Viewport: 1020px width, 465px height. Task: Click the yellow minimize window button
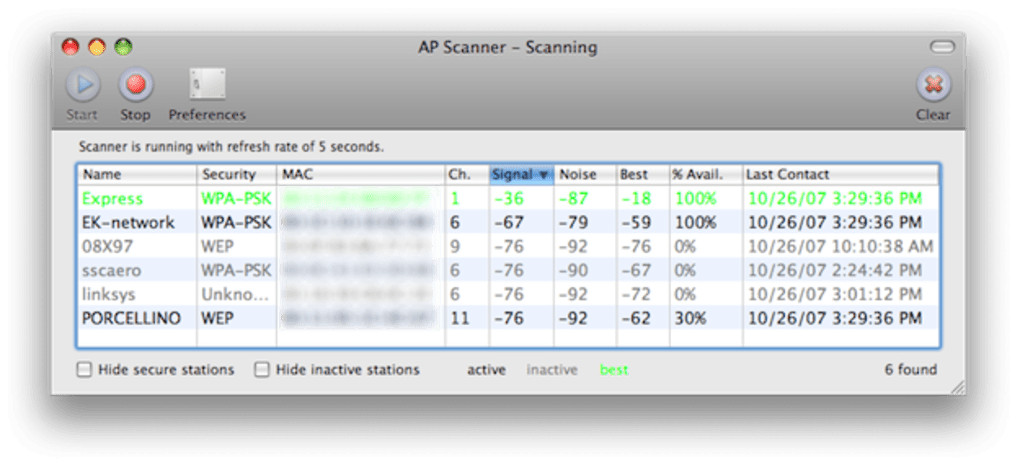pyautogui.click(x=97, y=47)
